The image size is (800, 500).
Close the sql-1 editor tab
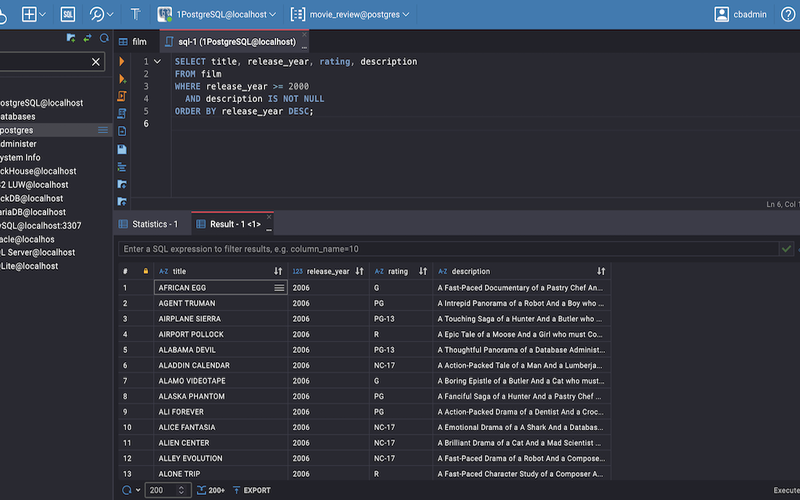point(305,35)
